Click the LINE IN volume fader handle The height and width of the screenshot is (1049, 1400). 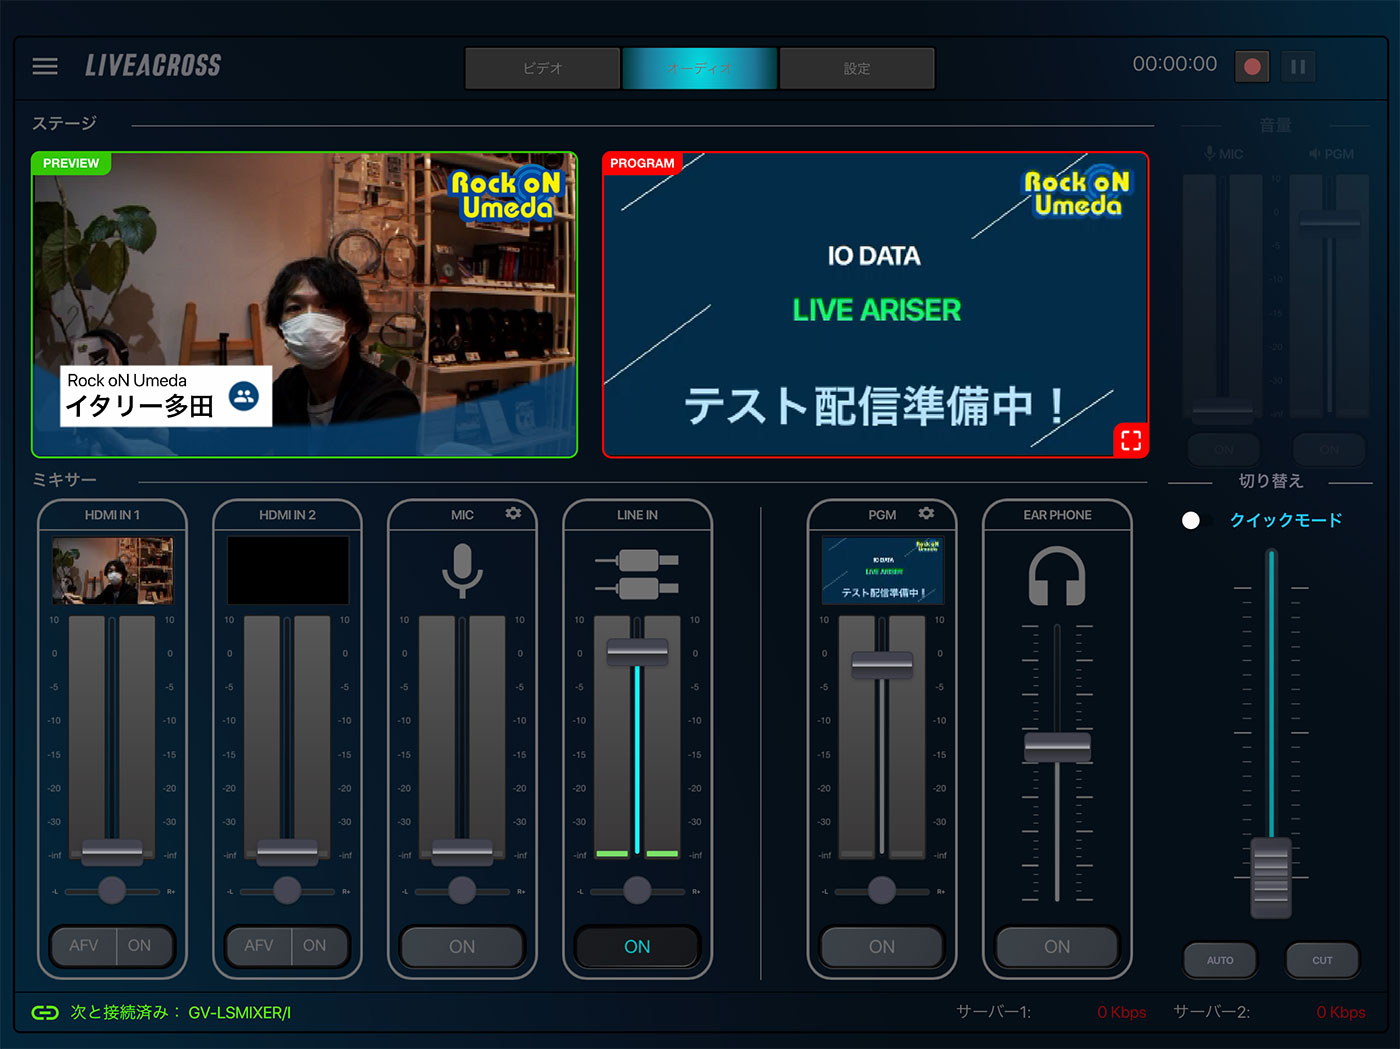637,652
